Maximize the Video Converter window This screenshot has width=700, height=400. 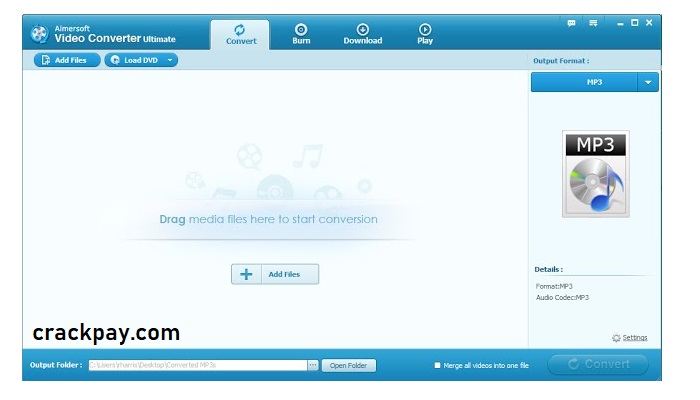coord(634,23)
